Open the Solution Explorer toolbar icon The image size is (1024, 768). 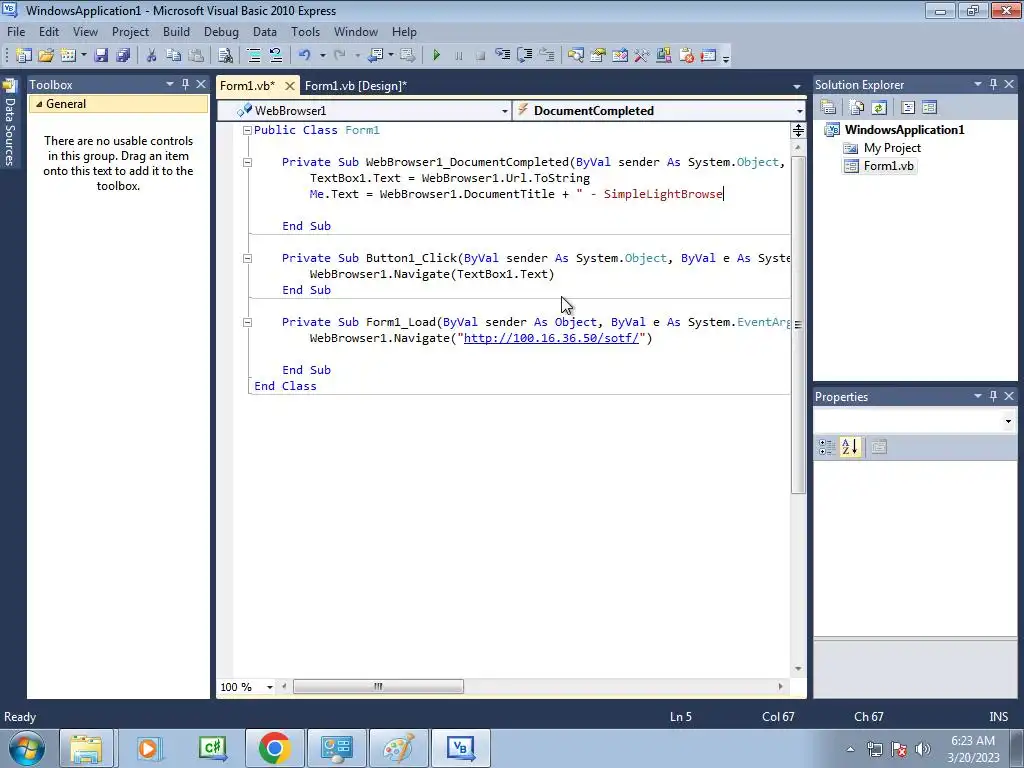(575, 56)
